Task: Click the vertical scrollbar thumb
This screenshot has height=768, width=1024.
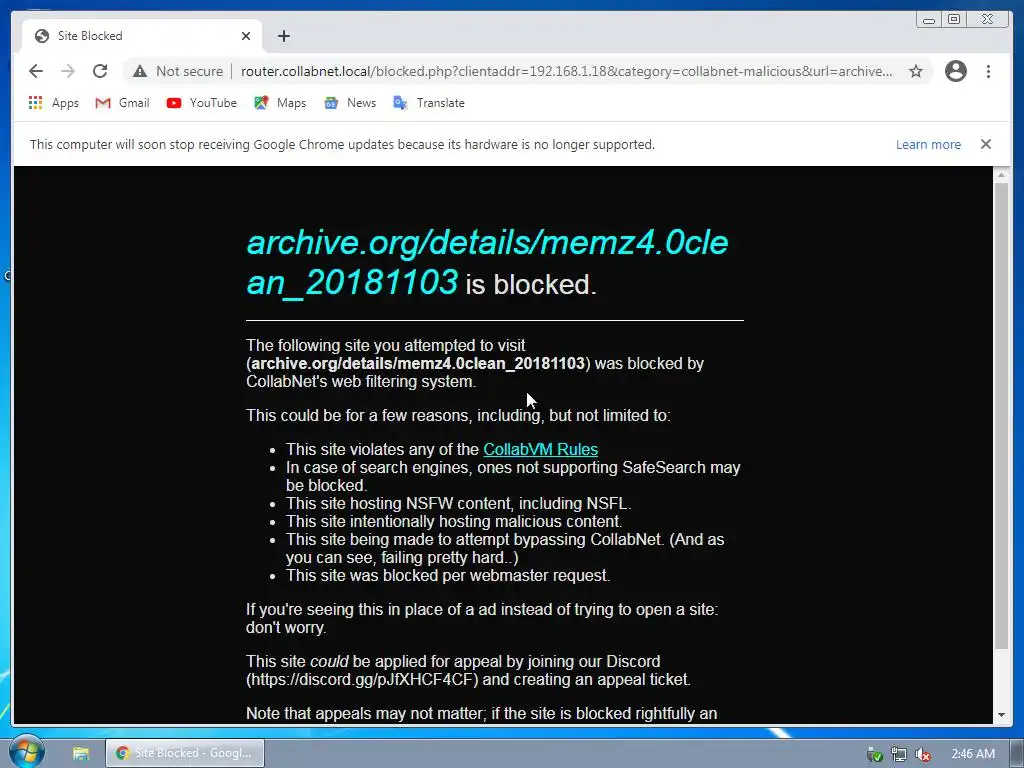Action: click(x=1001, y=415)
